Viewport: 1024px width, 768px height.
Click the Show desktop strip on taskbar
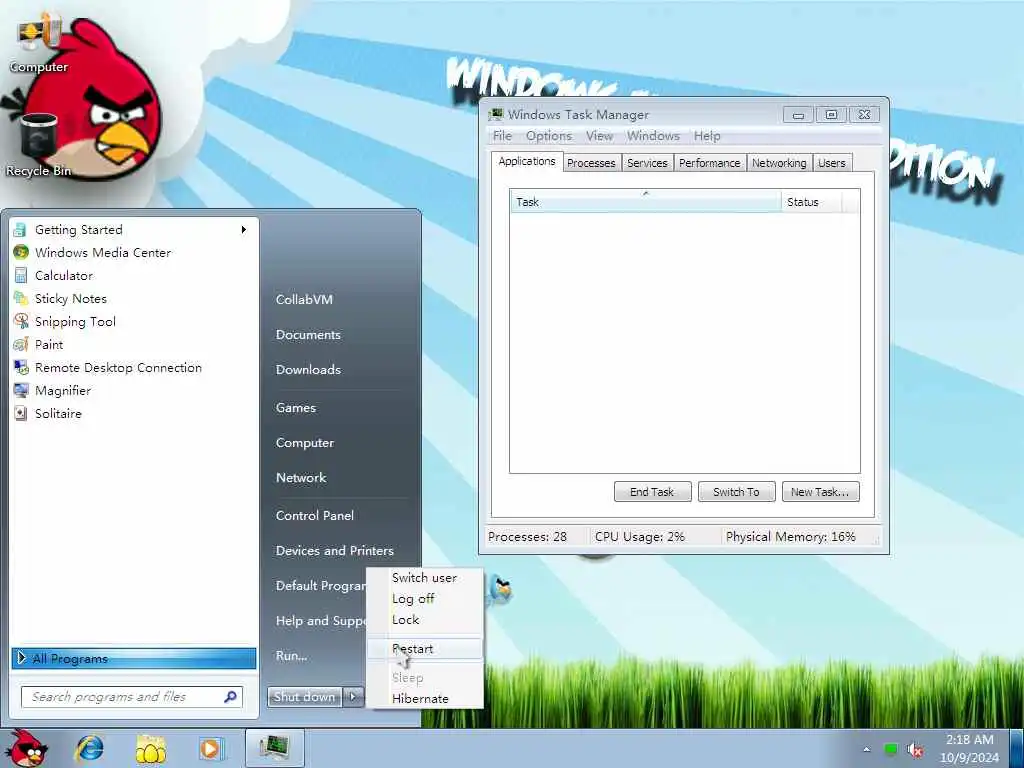click(1017, 748)
